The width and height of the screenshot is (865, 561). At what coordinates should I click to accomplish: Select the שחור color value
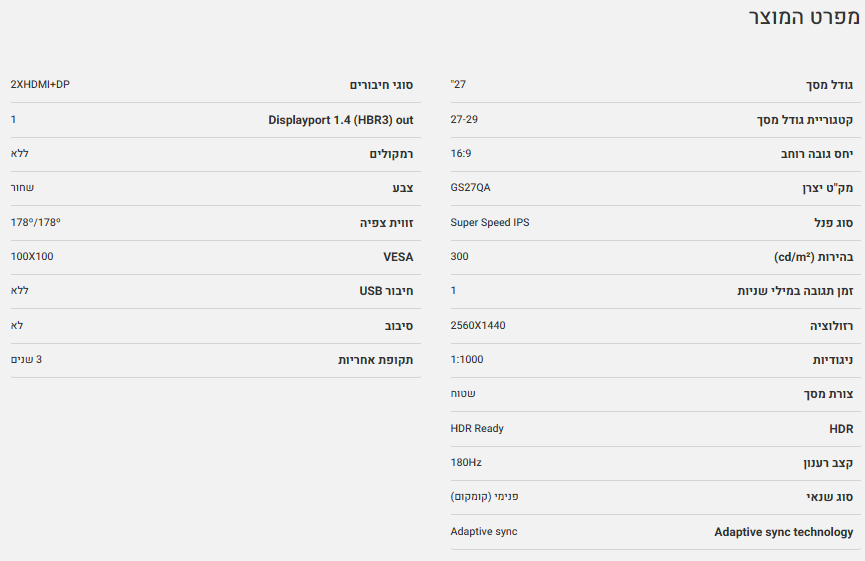[22, 188]
